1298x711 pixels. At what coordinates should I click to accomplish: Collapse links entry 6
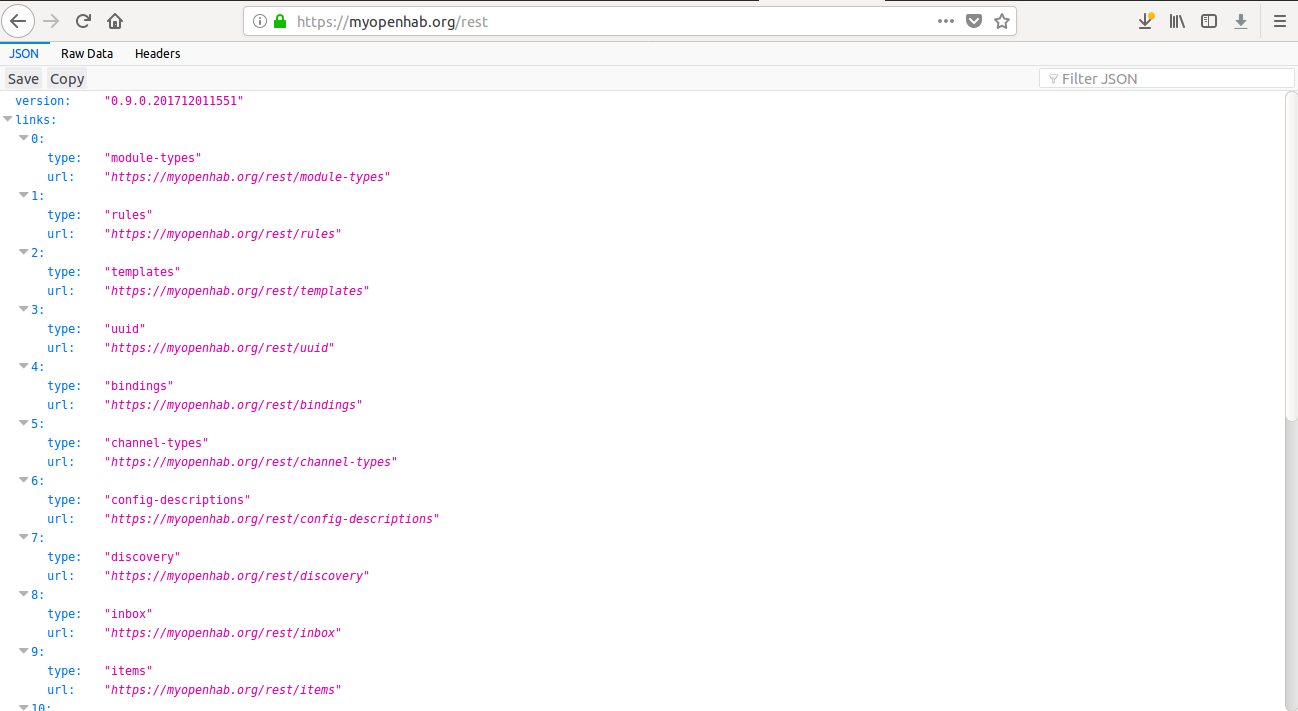pyautogui.click(x=24, y=481)
